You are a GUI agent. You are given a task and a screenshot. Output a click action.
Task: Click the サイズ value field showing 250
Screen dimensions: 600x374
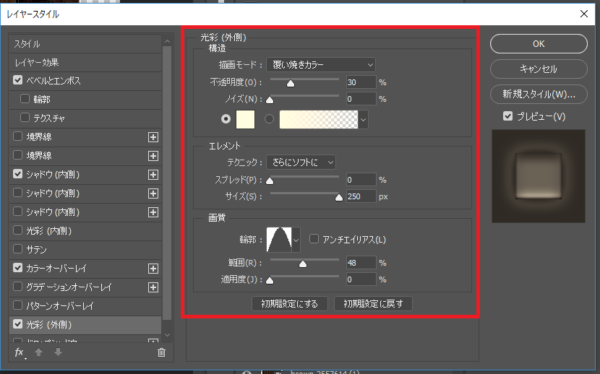(x=361, y=196)
